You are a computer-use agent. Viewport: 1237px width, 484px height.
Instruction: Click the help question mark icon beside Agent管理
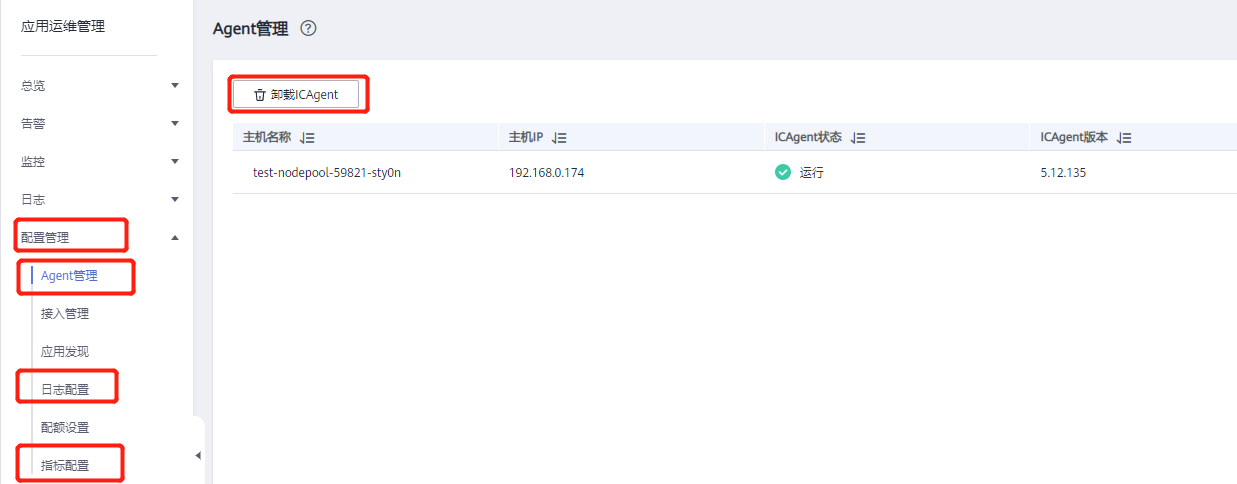coord(308,29)
